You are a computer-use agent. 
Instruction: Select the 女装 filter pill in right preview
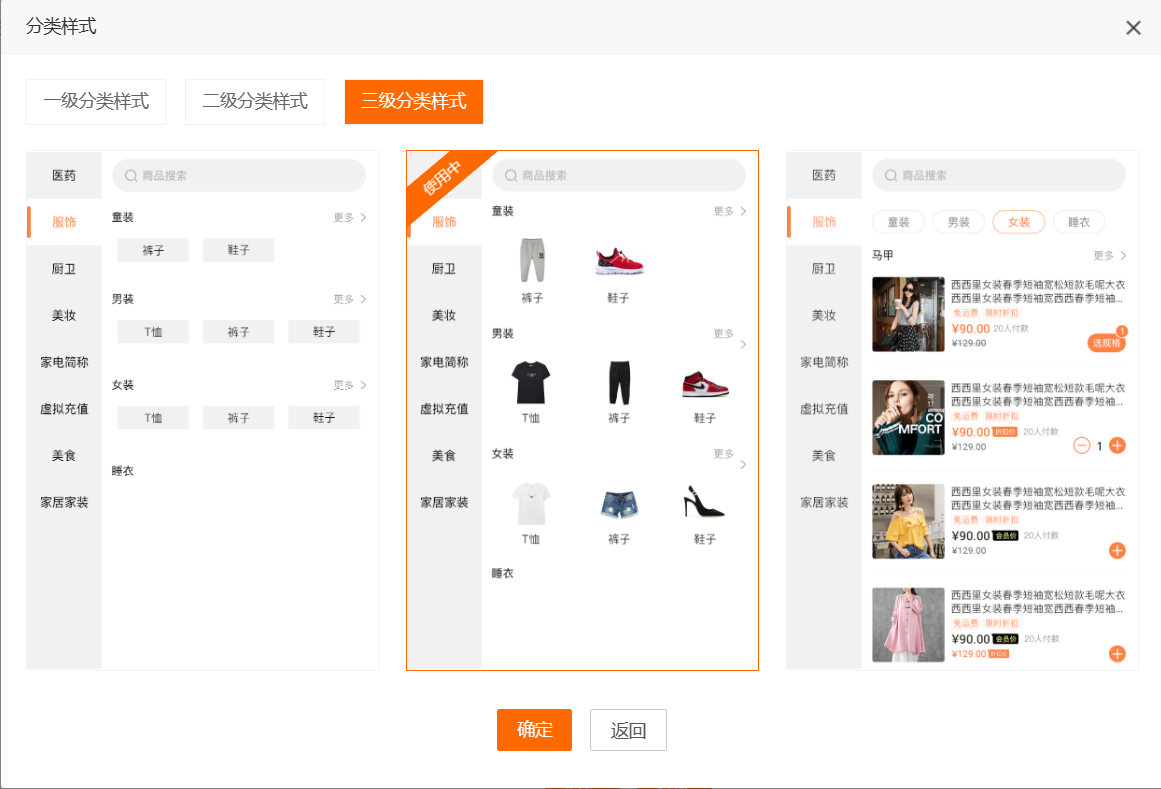(x=1018, y=222)
